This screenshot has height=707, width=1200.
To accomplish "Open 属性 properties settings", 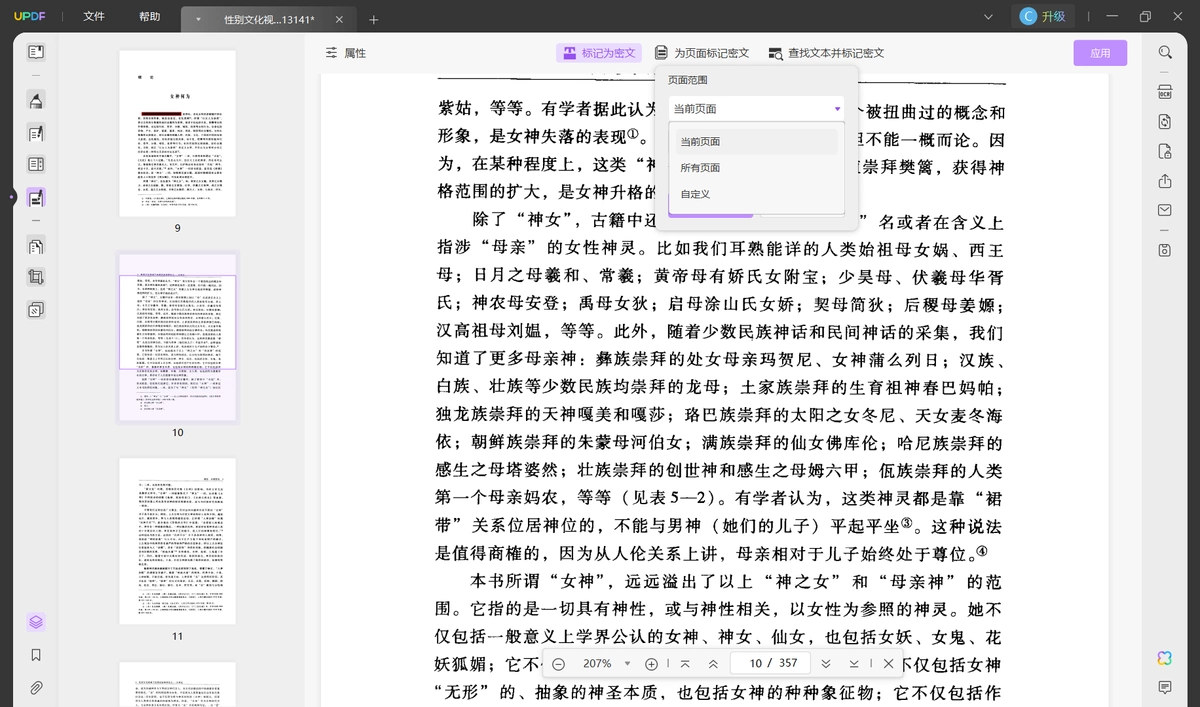I will click(346, 53).
